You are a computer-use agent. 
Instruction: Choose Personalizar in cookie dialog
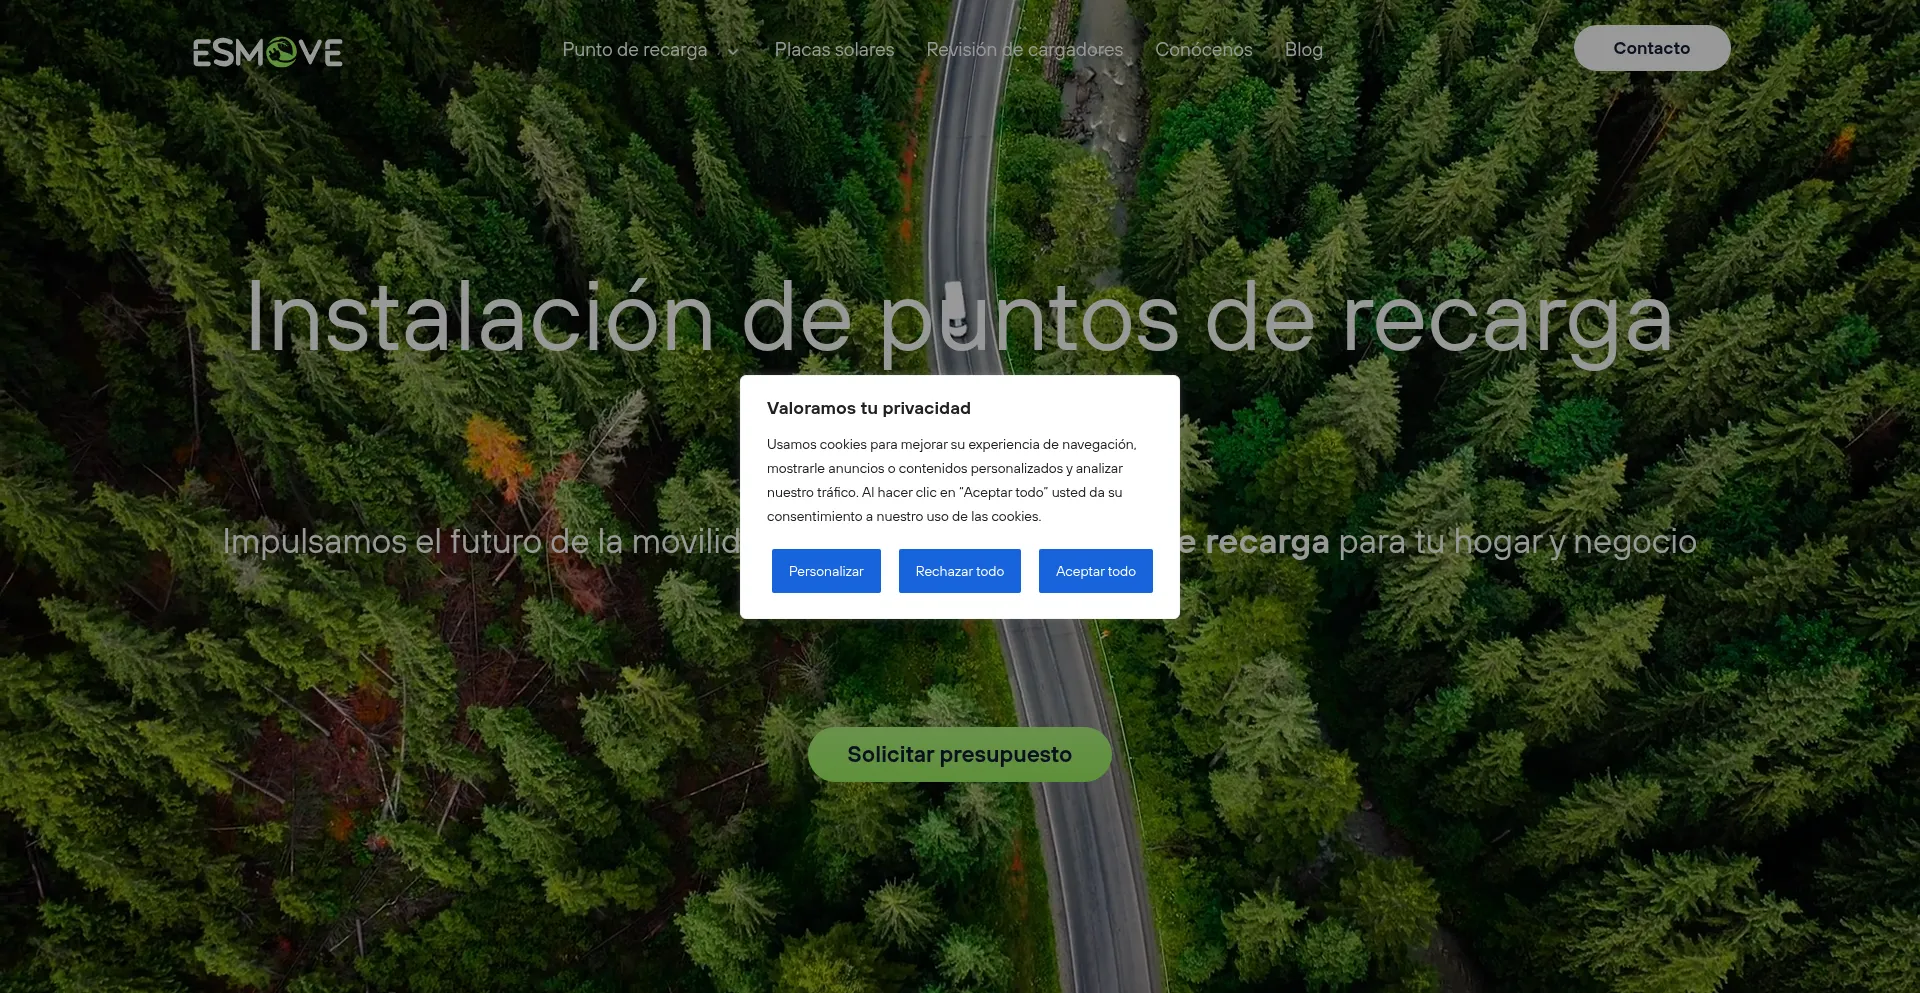point(825,571)
